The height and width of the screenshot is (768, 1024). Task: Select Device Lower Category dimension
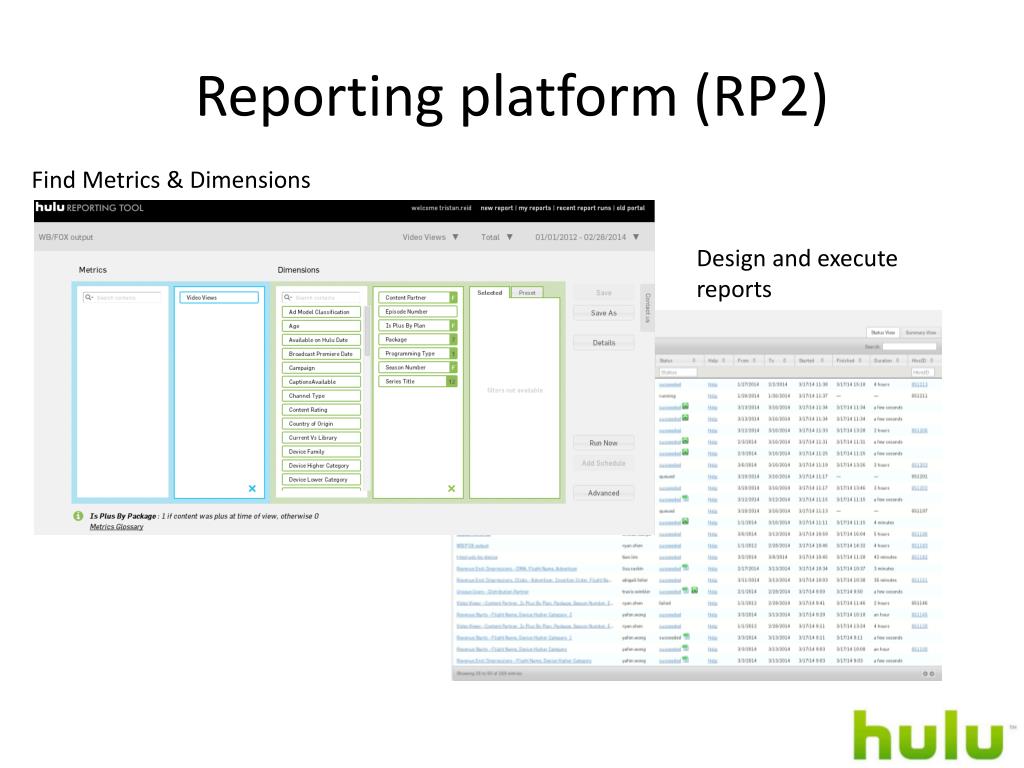(321, 479)
